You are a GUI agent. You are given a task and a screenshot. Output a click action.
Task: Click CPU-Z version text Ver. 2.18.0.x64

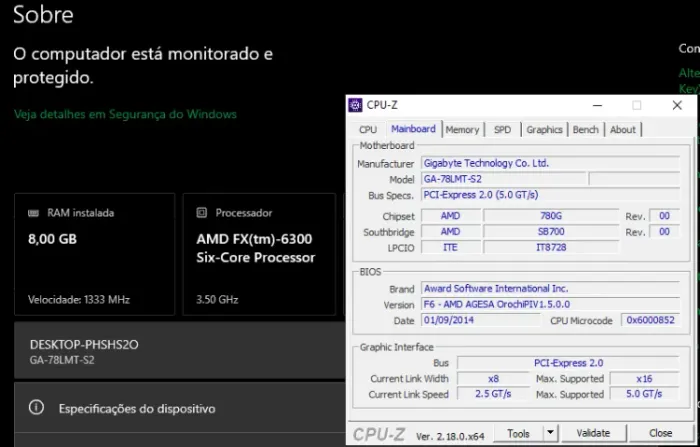pos(450,436)
